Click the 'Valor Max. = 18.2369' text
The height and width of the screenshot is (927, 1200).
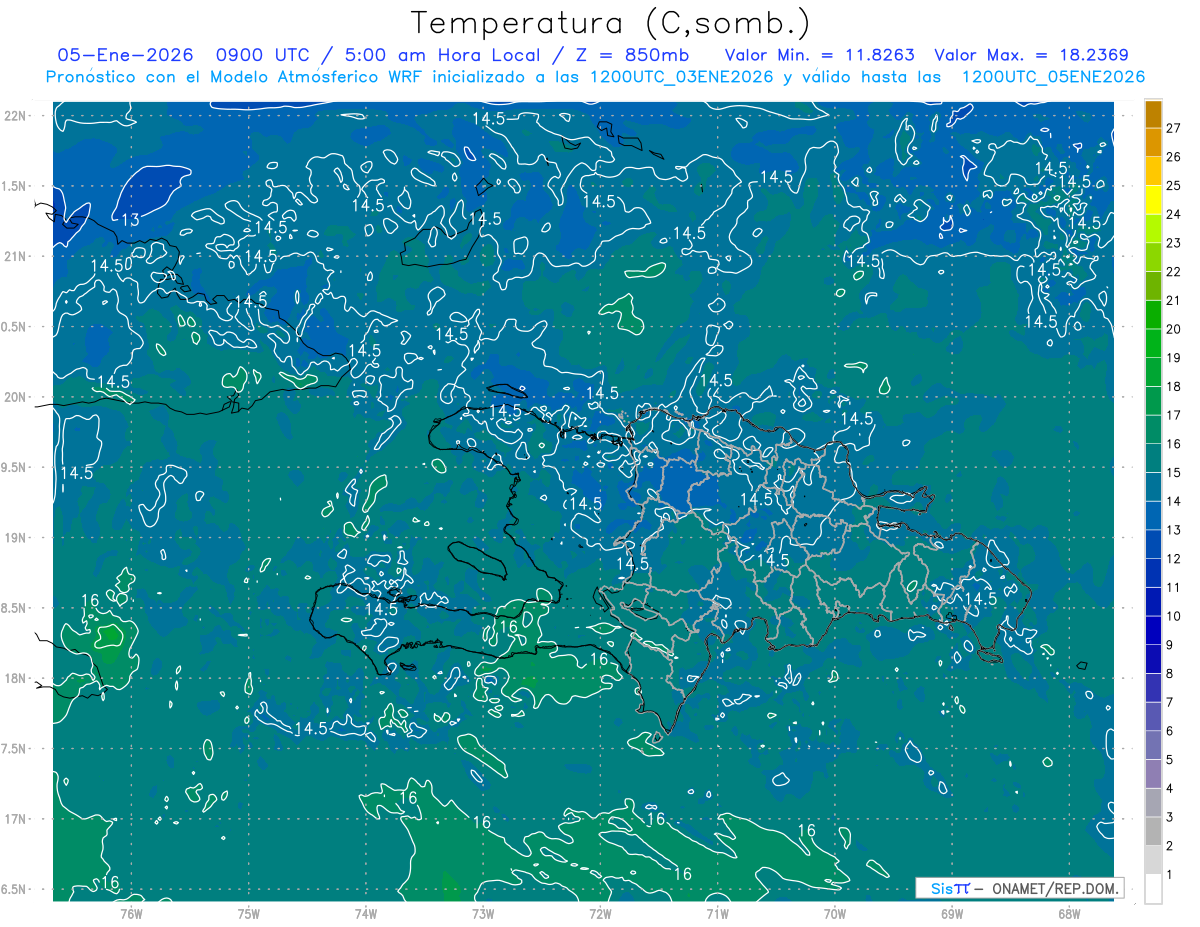(1031, 56)
